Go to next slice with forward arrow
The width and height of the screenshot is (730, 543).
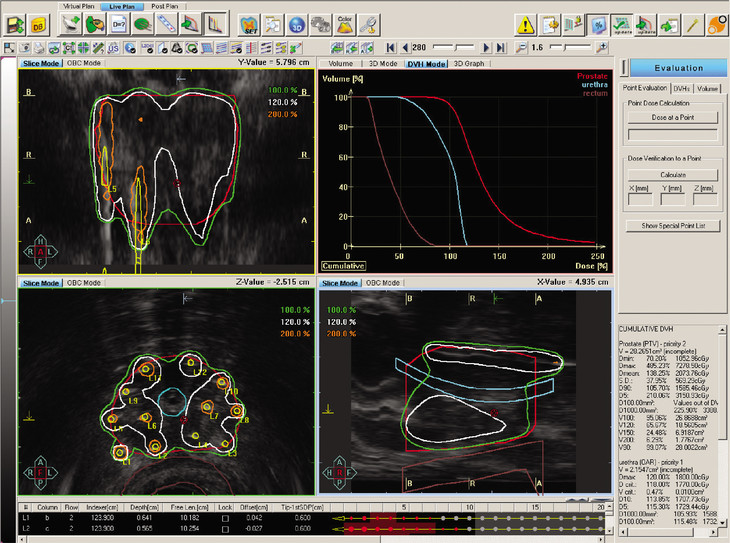(x=485, y=47)
